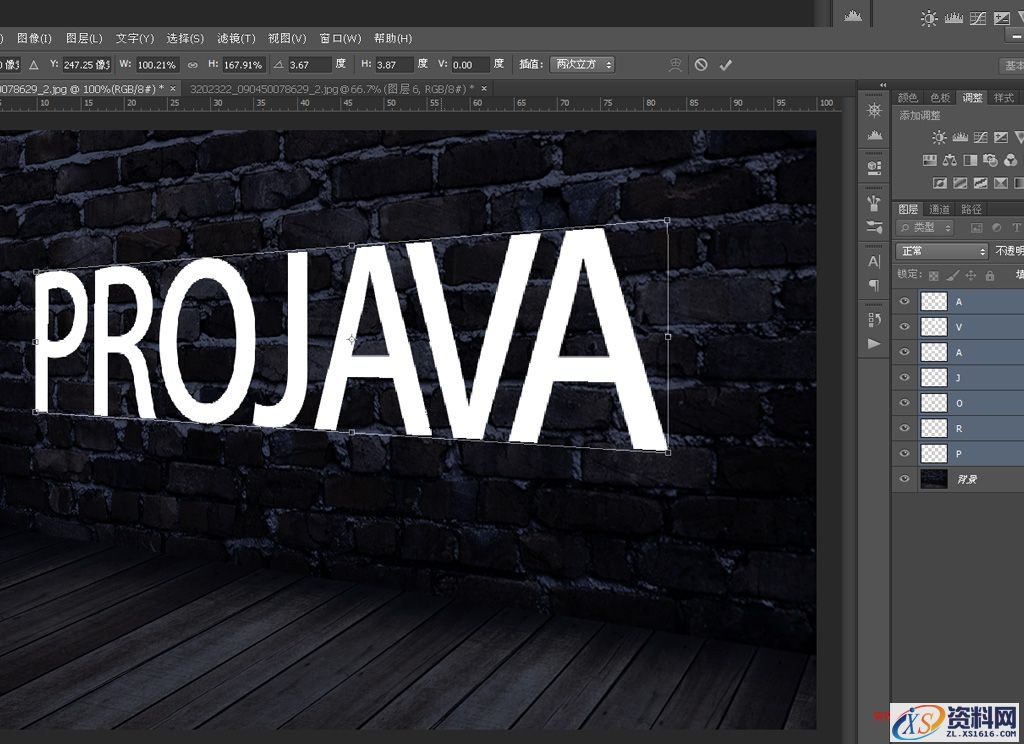Open the interpolation dropdown showing 两次立方
1024x744 pixels.
(x=582, y=64)
